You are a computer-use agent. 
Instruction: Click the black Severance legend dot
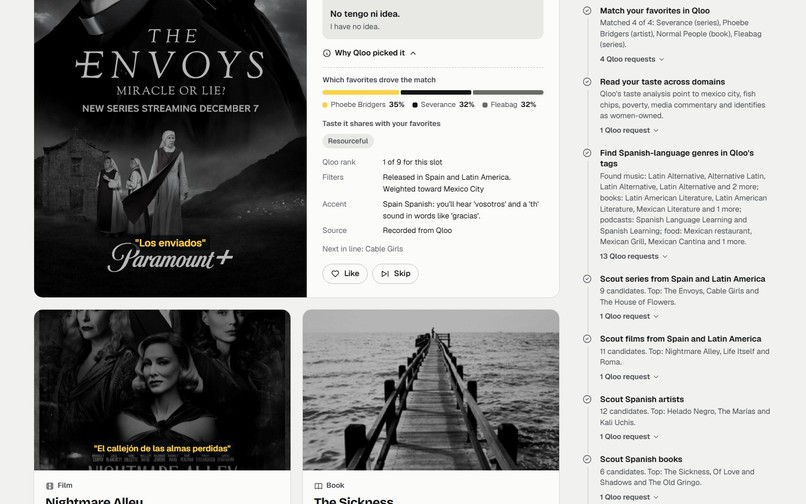tap(415, 105)
